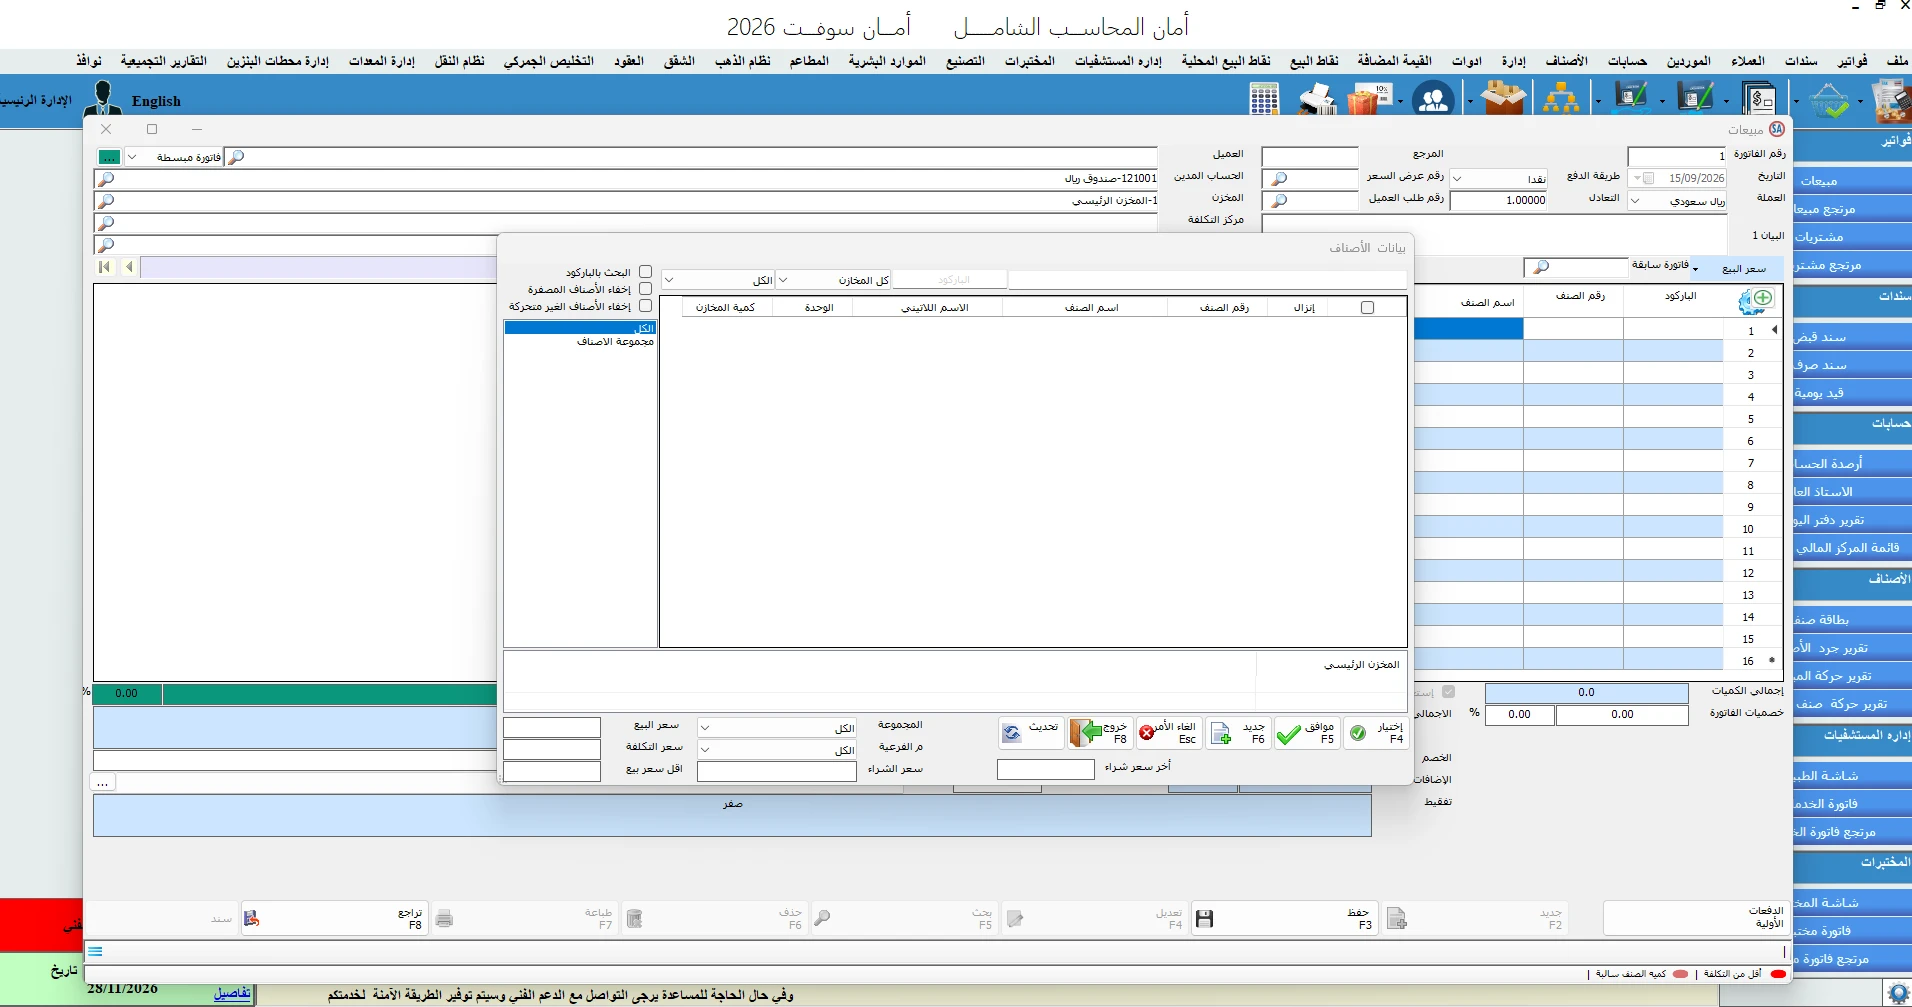1912x1007 pixels.
Task: Open the 'نقاط البيع' Point of Sale menu
Action: (1314, 61)
